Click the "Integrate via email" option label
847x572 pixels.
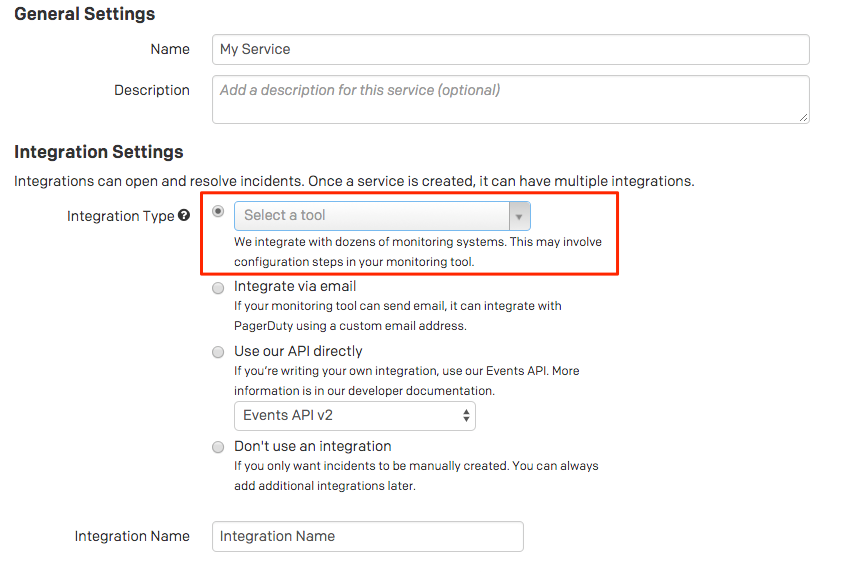point(295,286)
